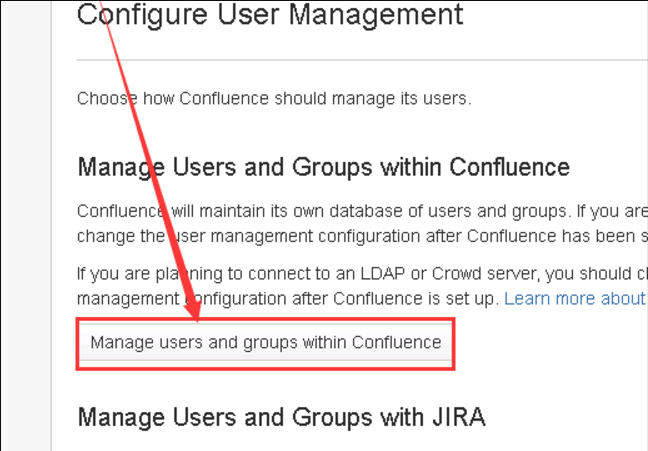Click the Manage Users and Groups within Confluence heading
The width and height of the screenshot is (648, 451).
(324, 167)
